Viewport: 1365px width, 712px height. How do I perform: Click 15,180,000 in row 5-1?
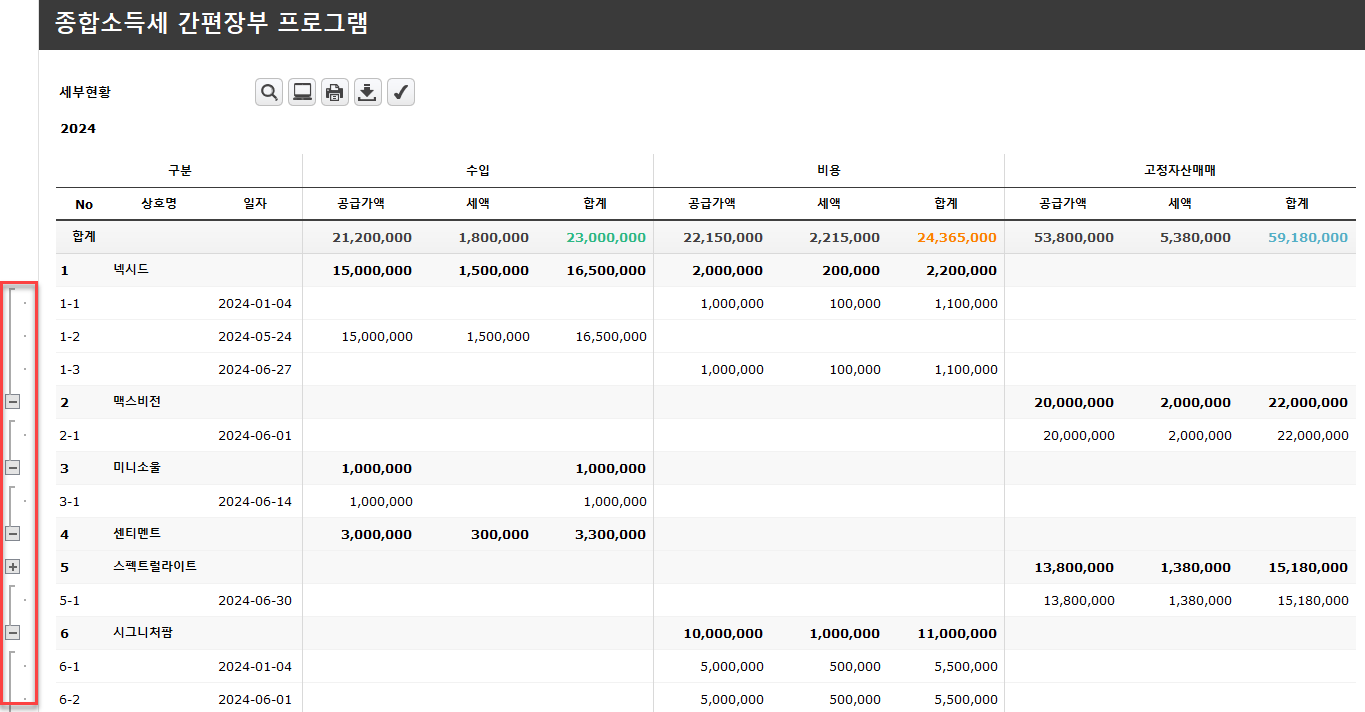tap(1313, 600)
